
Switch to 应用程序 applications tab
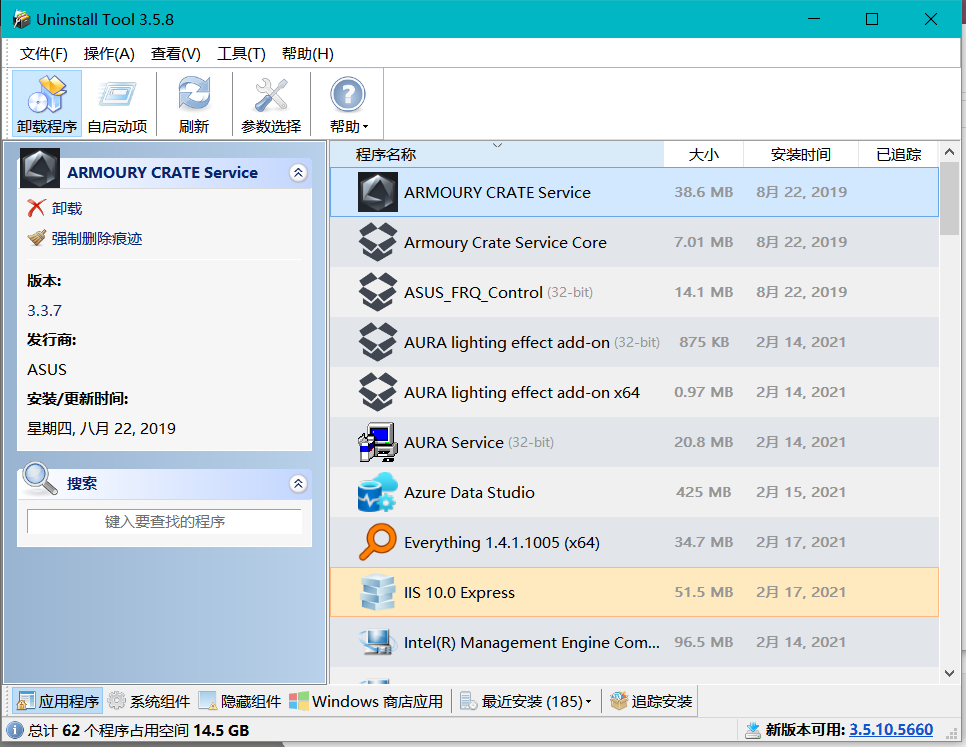pos(57,701)
